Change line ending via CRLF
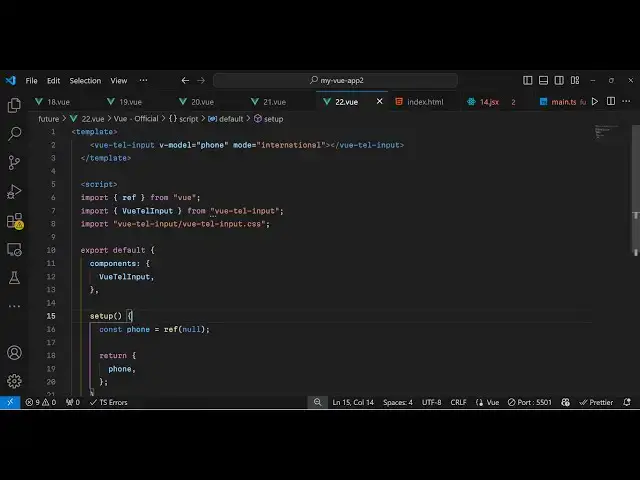 tap(458, 402)
